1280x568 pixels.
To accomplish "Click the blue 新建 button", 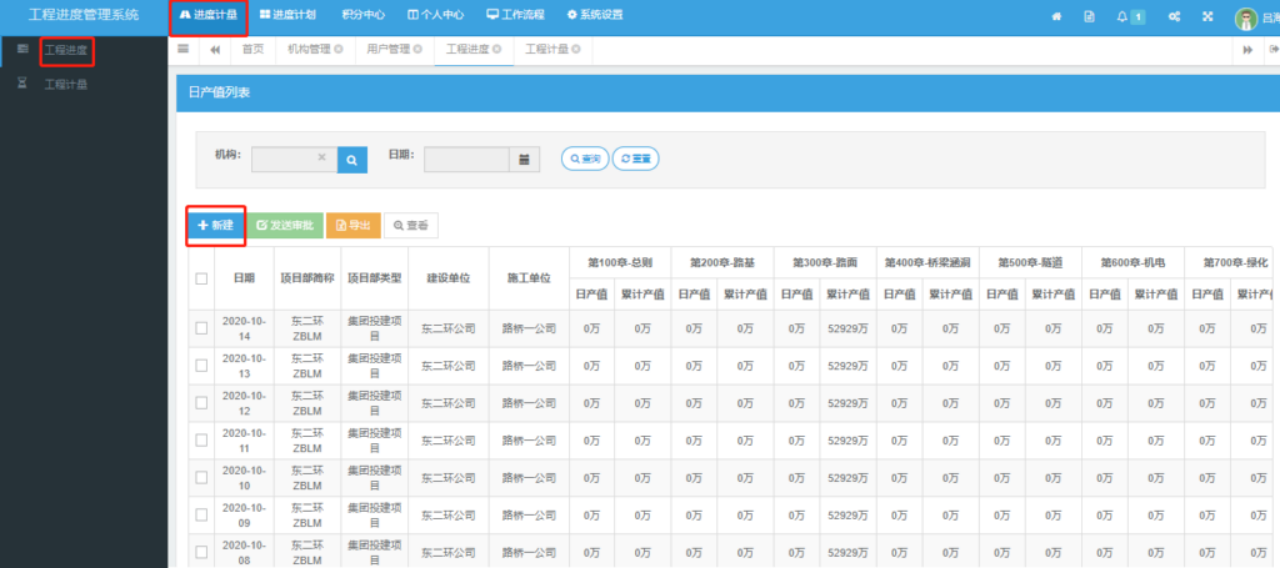I will (215, 225).
